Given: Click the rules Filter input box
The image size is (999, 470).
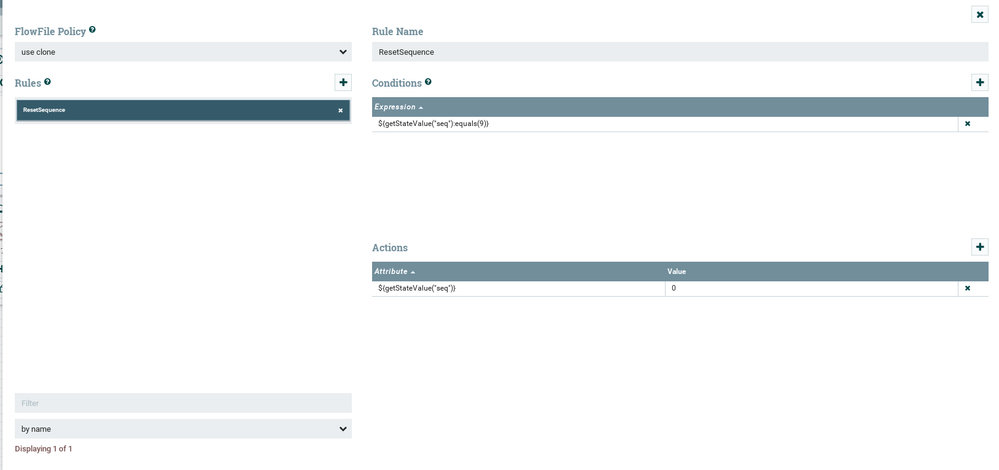Looking at the screenshot, I should point(183,403).
